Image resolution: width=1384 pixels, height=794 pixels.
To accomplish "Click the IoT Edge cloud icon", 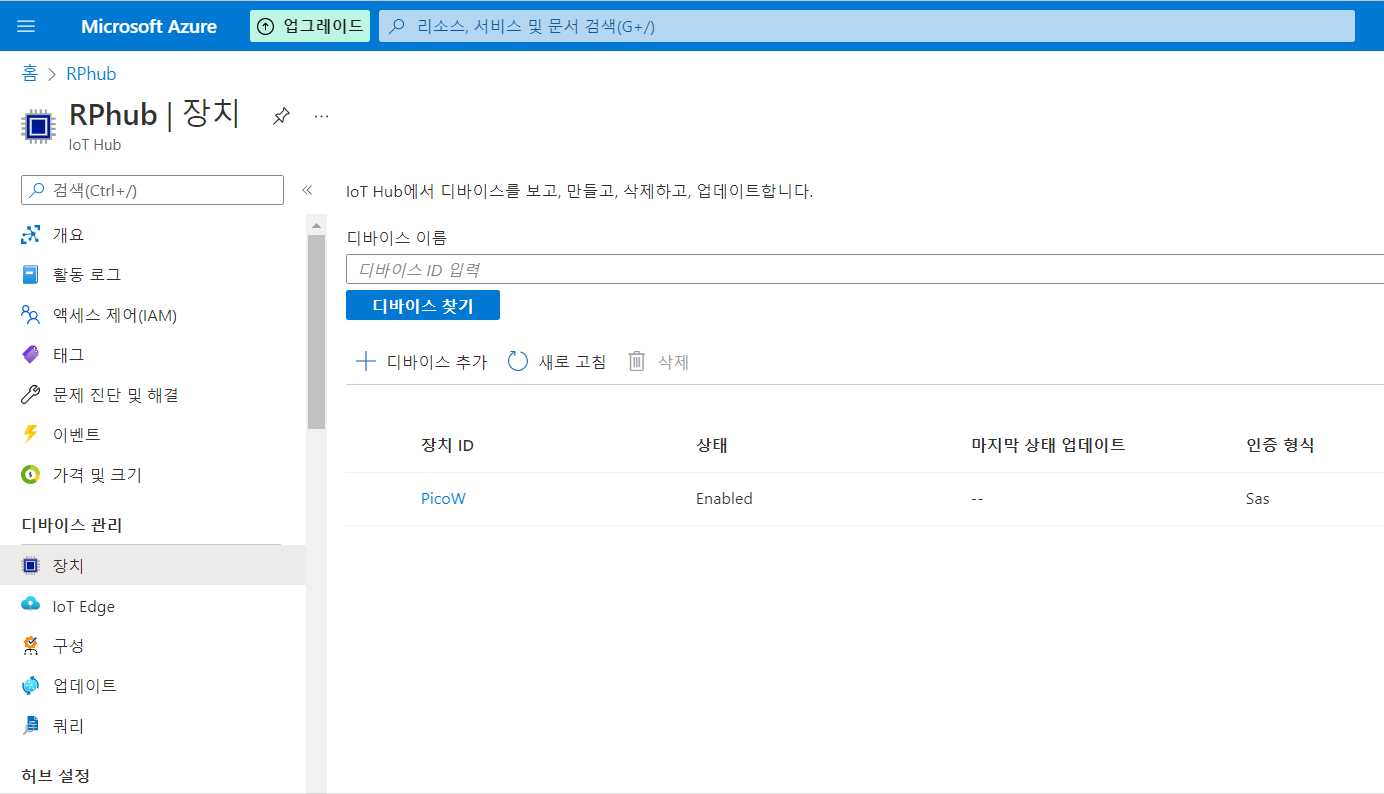I will pos(31,605).
